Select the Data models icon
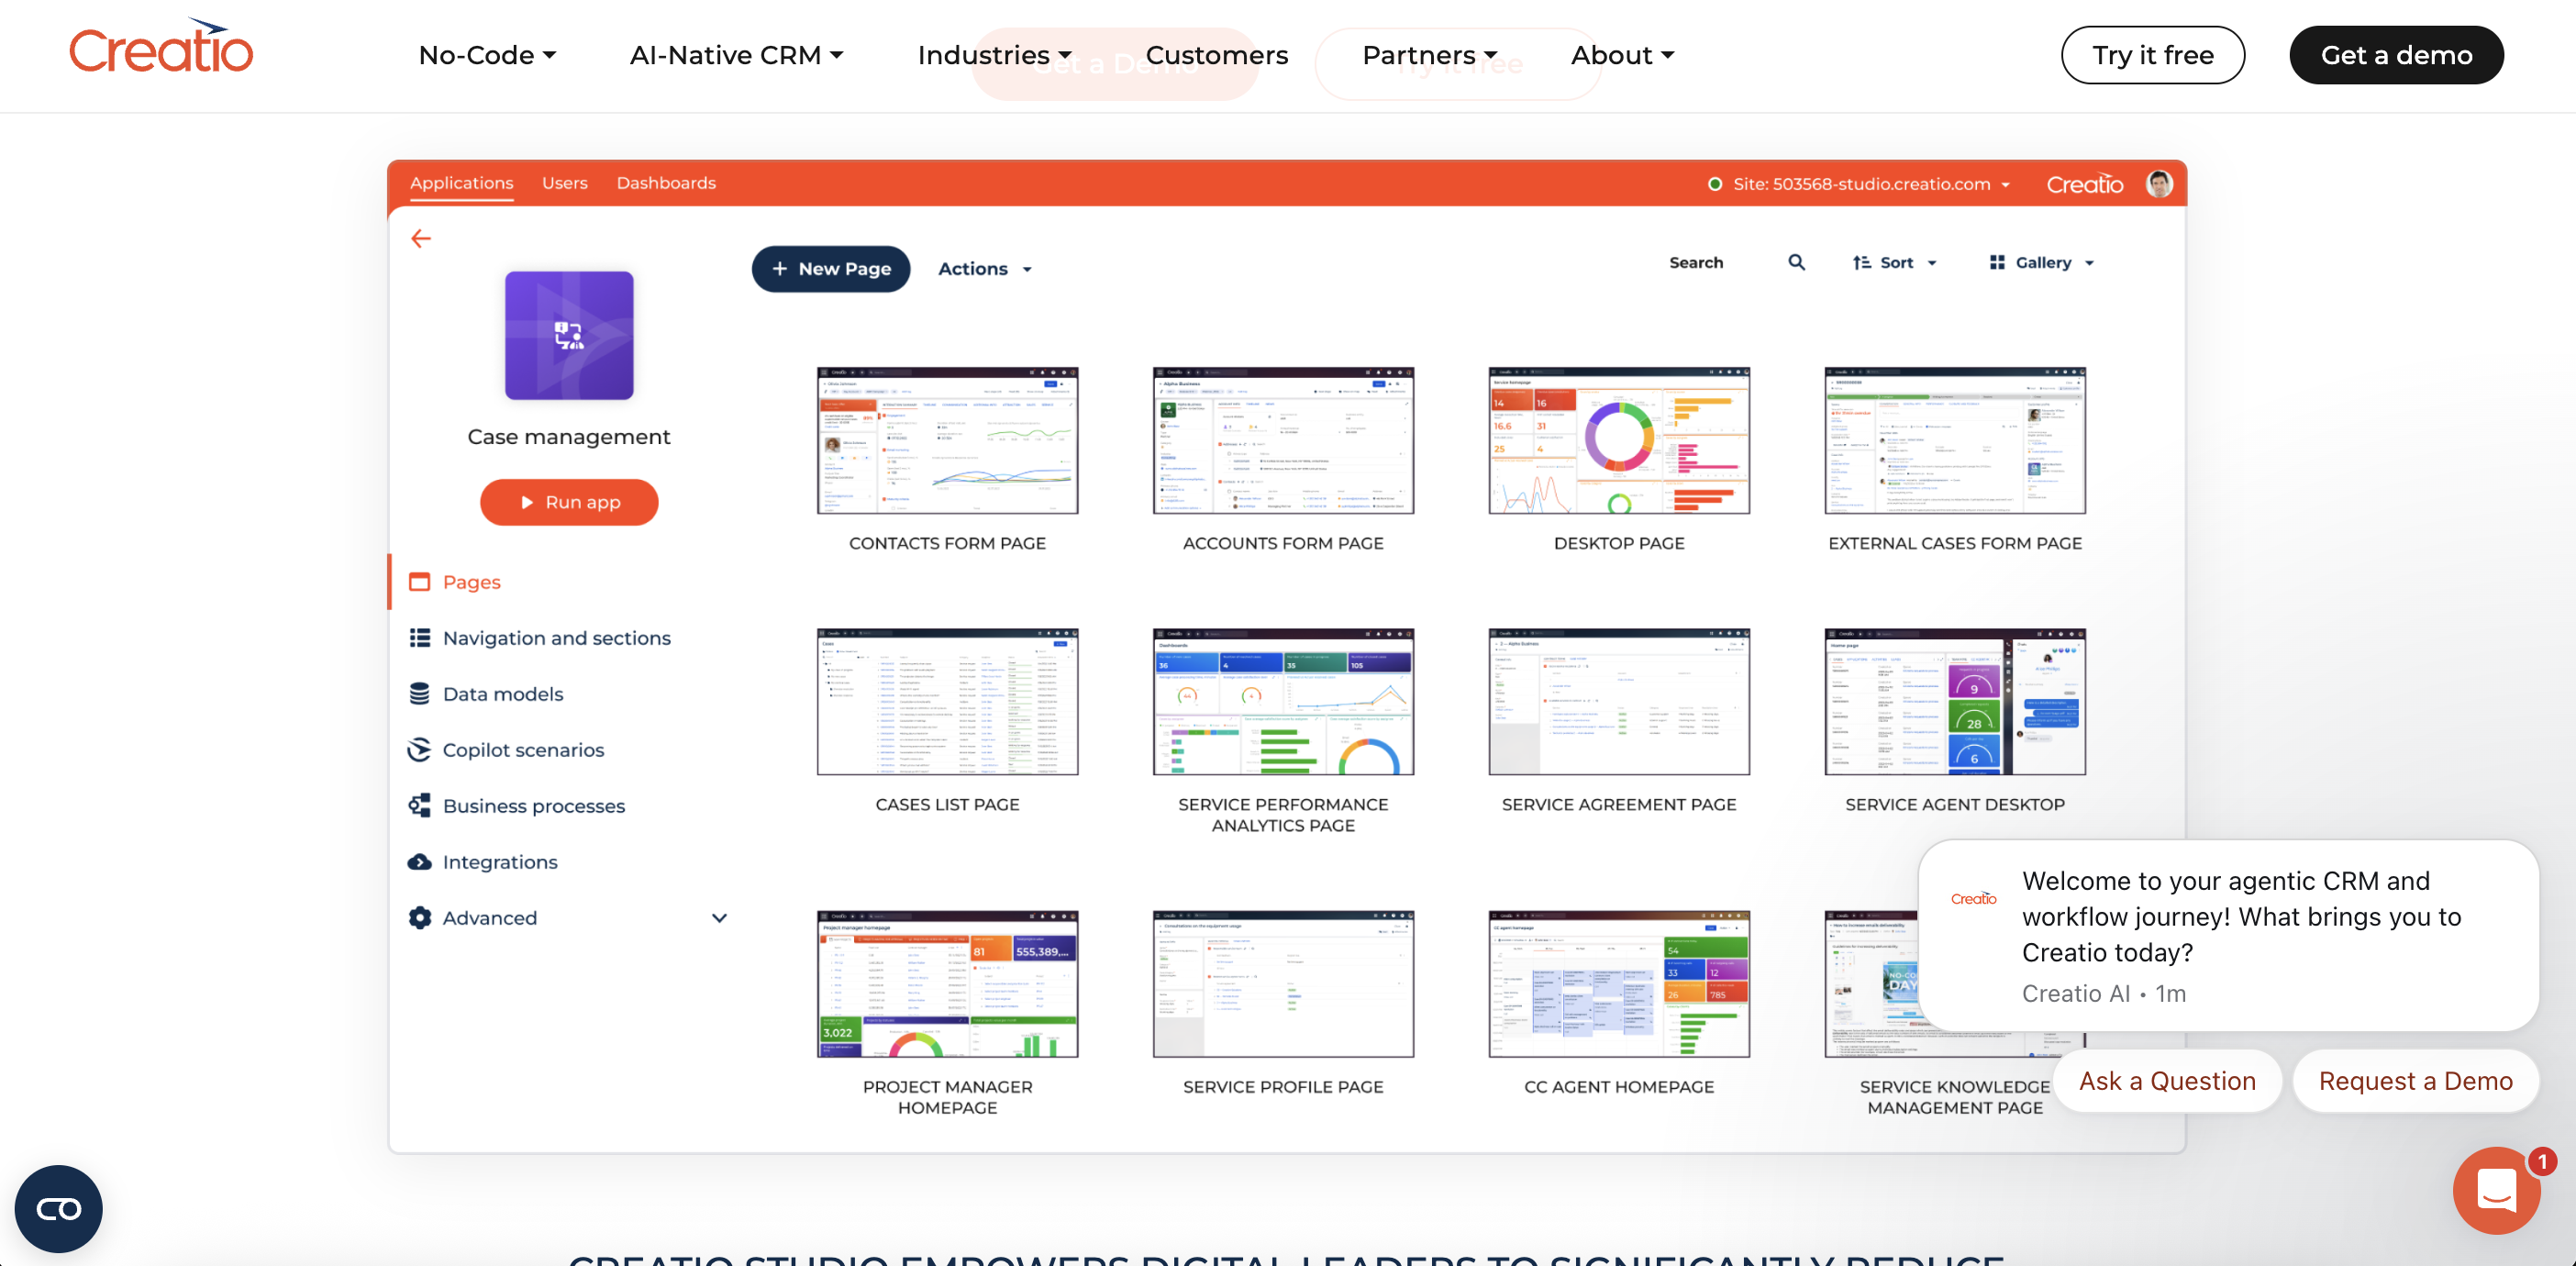The height and width of the screenshot is (1266, 2576). tap(420, 693)
